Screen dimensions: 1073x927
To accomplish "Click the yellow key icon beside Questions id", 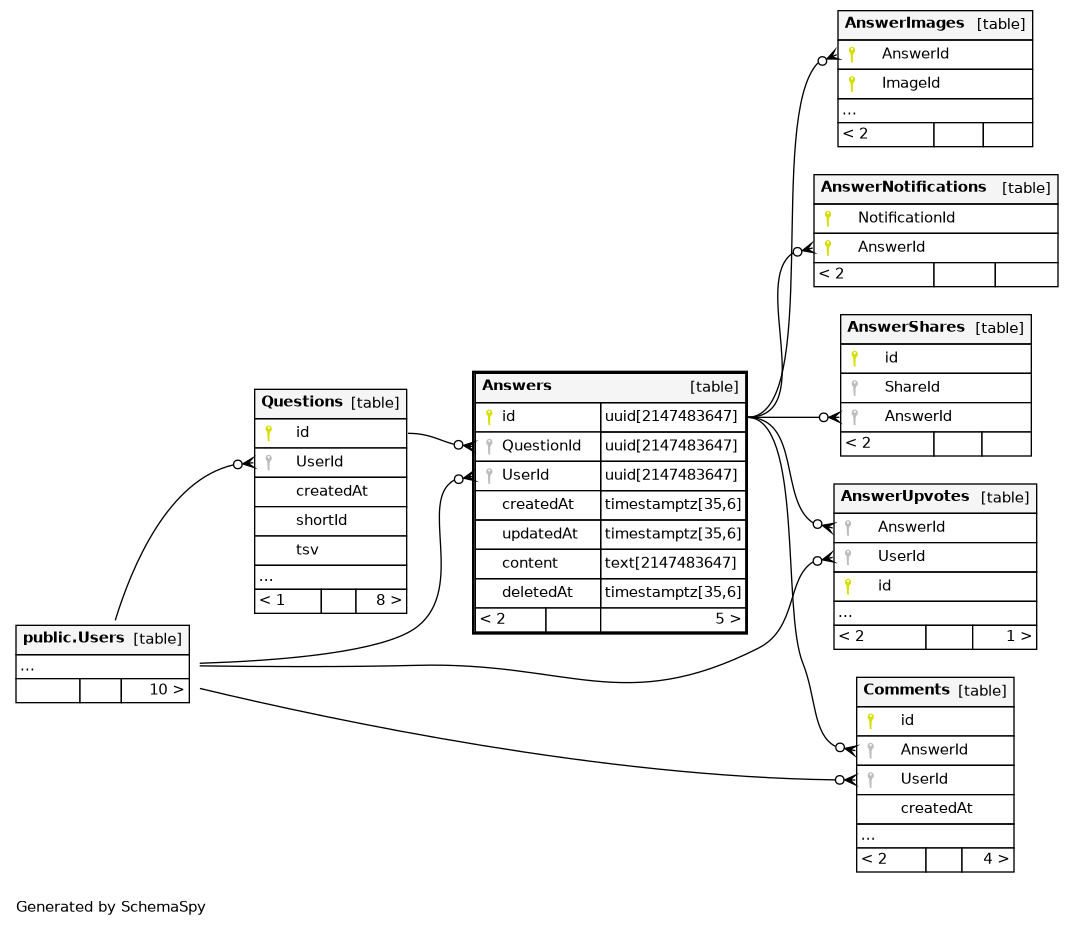I will click(x=268, y=433).
